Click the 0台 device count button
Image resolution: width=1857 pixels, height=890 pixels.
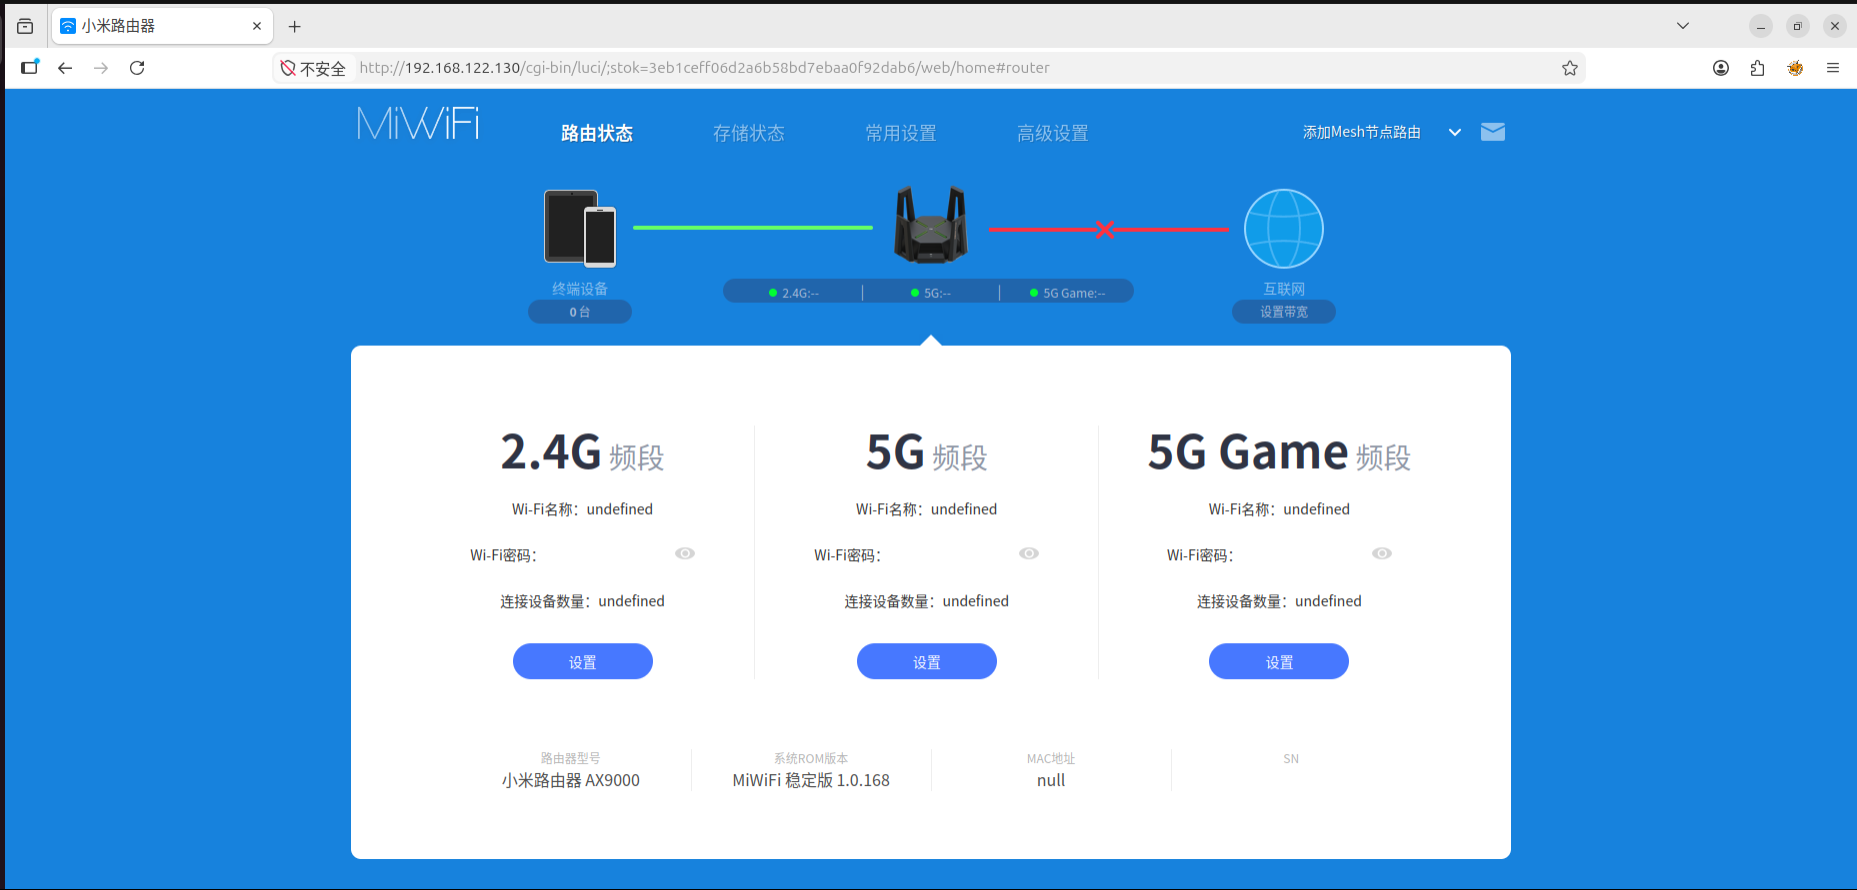click(x=580, y=312)
